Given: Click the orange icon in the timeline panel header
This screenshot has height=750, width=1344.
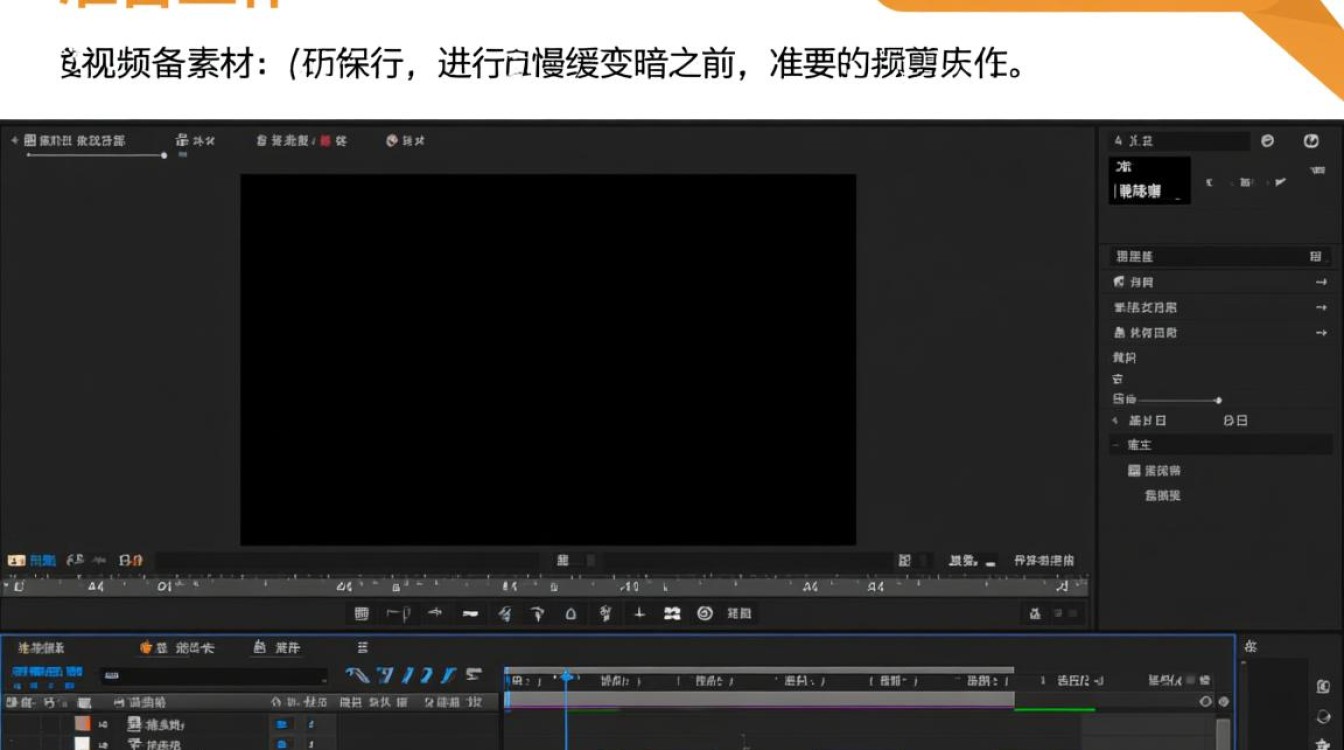Looking at the screenshot, I should 146,648.
